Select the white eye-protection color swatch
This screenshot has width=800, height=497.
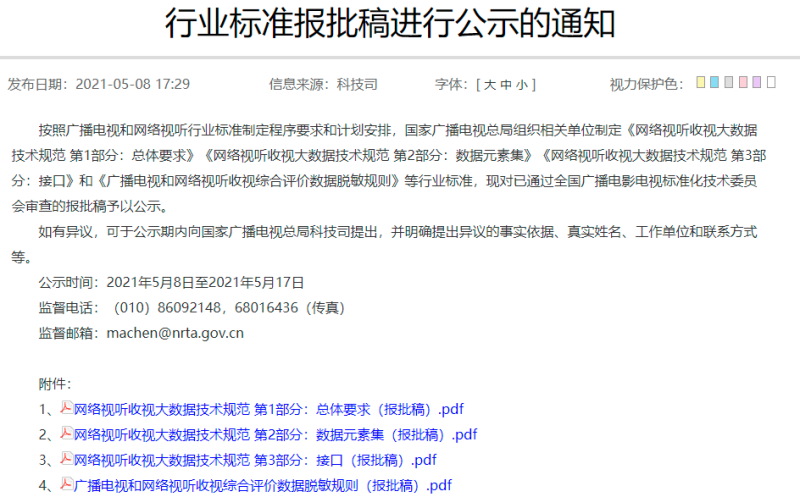[771, 82]
